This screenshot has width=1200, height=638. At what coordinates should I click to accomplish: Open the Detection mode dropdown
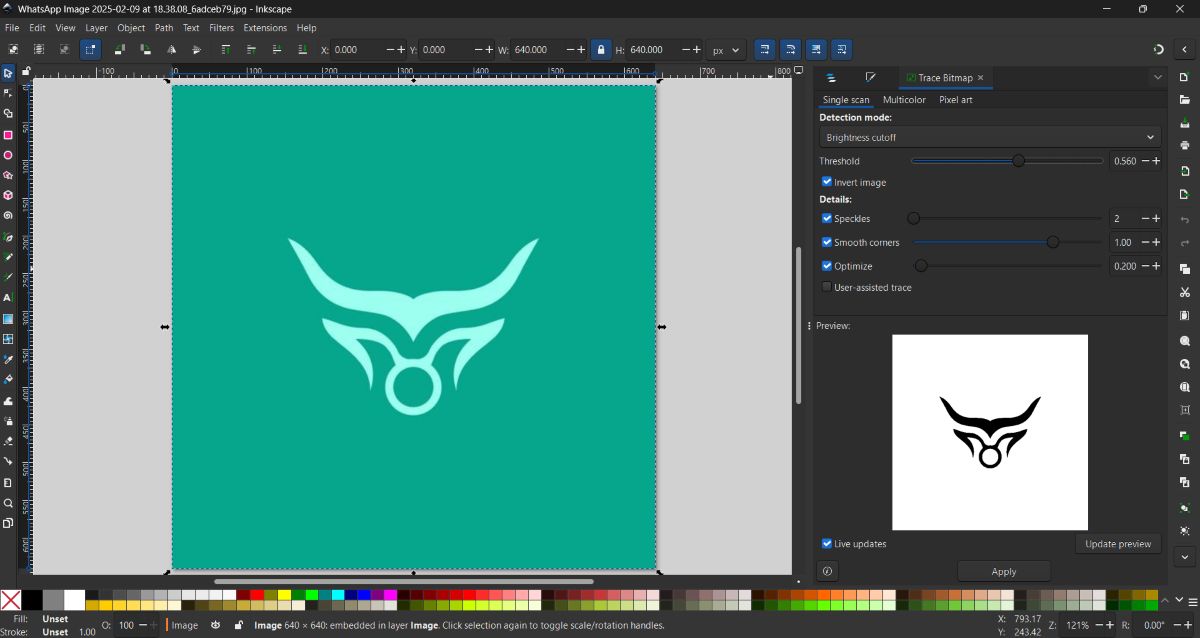988,137
